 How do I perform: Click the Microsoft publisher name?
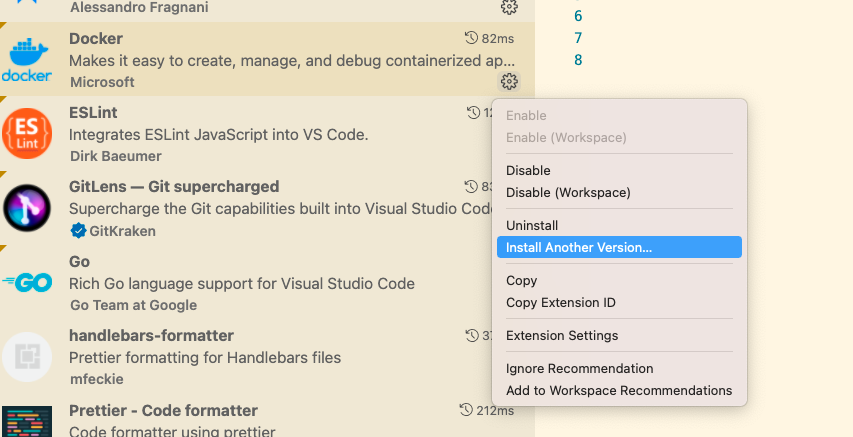[x=102, y=82]
